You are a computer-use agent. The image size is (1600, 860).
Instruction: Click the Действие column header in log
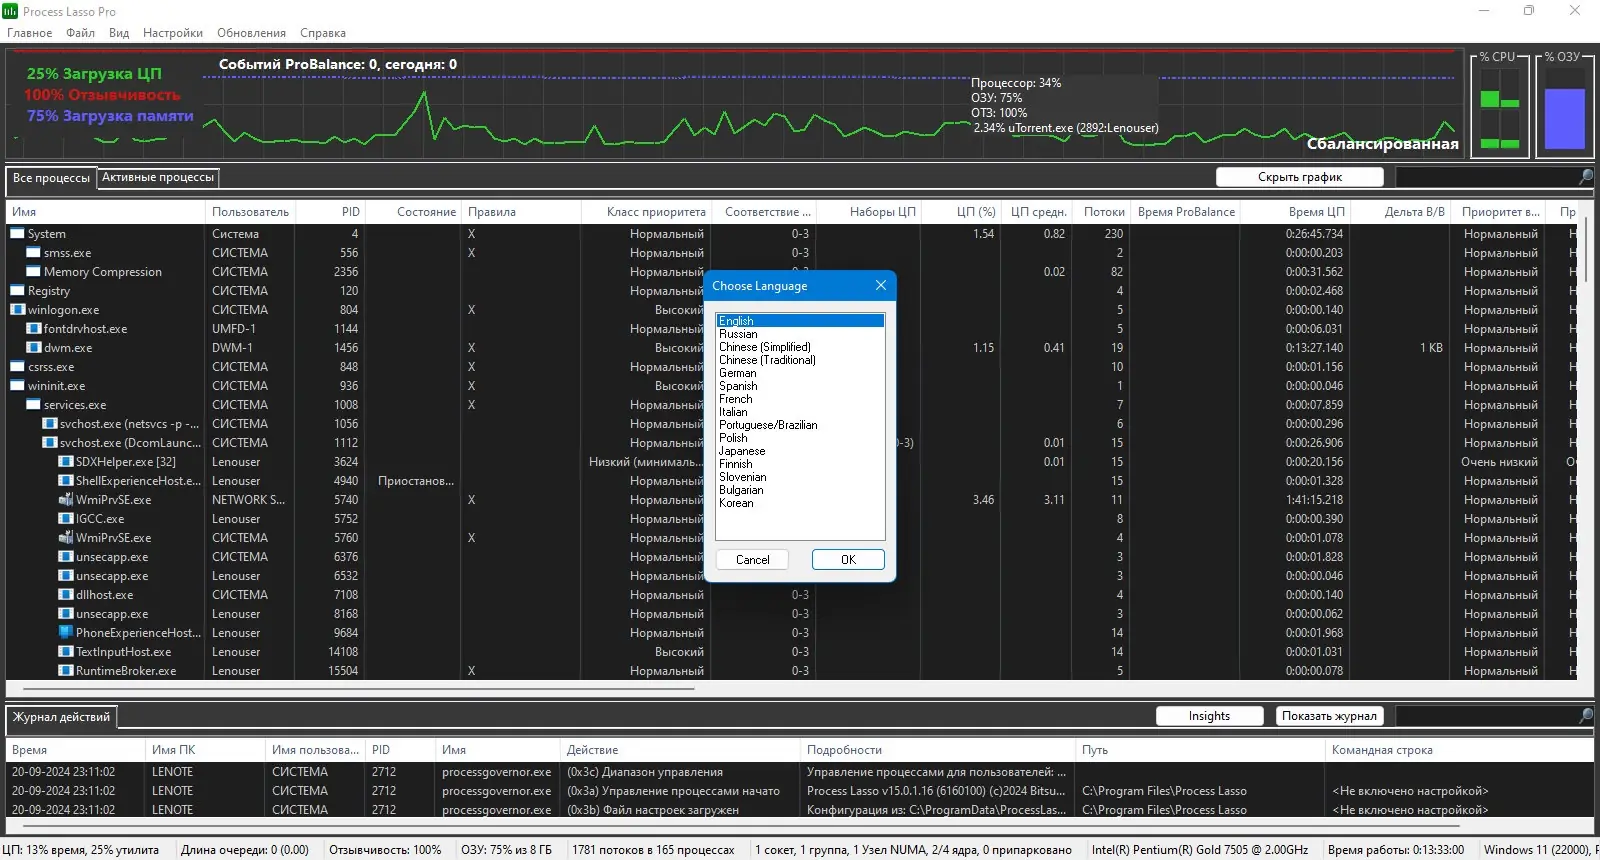tap(680, 750)
